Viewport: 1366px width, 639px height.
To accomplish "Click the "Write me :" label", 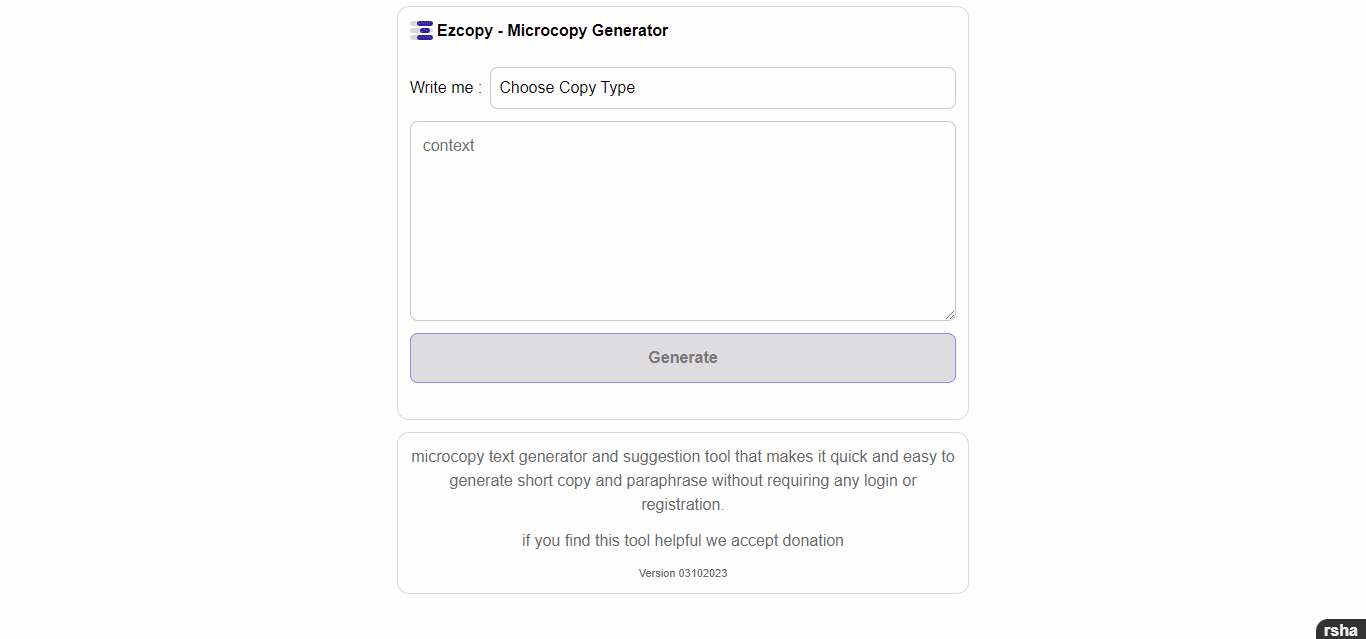I will [445, 88].
